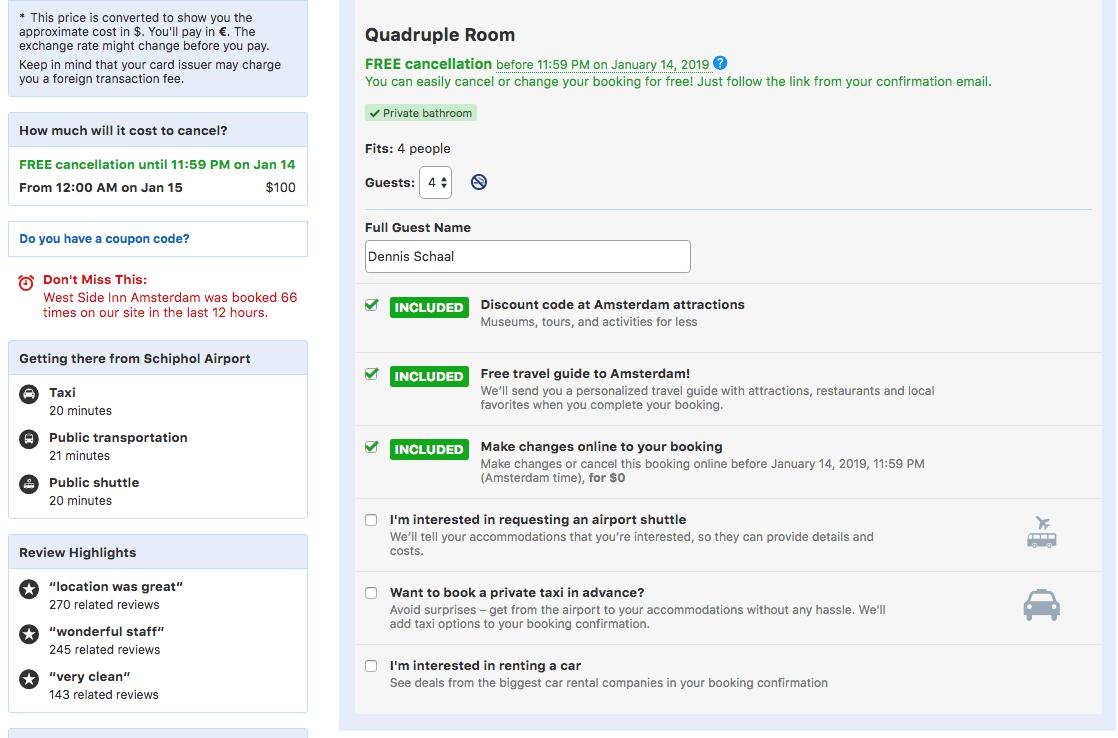
Task: Click the free cancellation deadline date link
Action: point(602,65)
